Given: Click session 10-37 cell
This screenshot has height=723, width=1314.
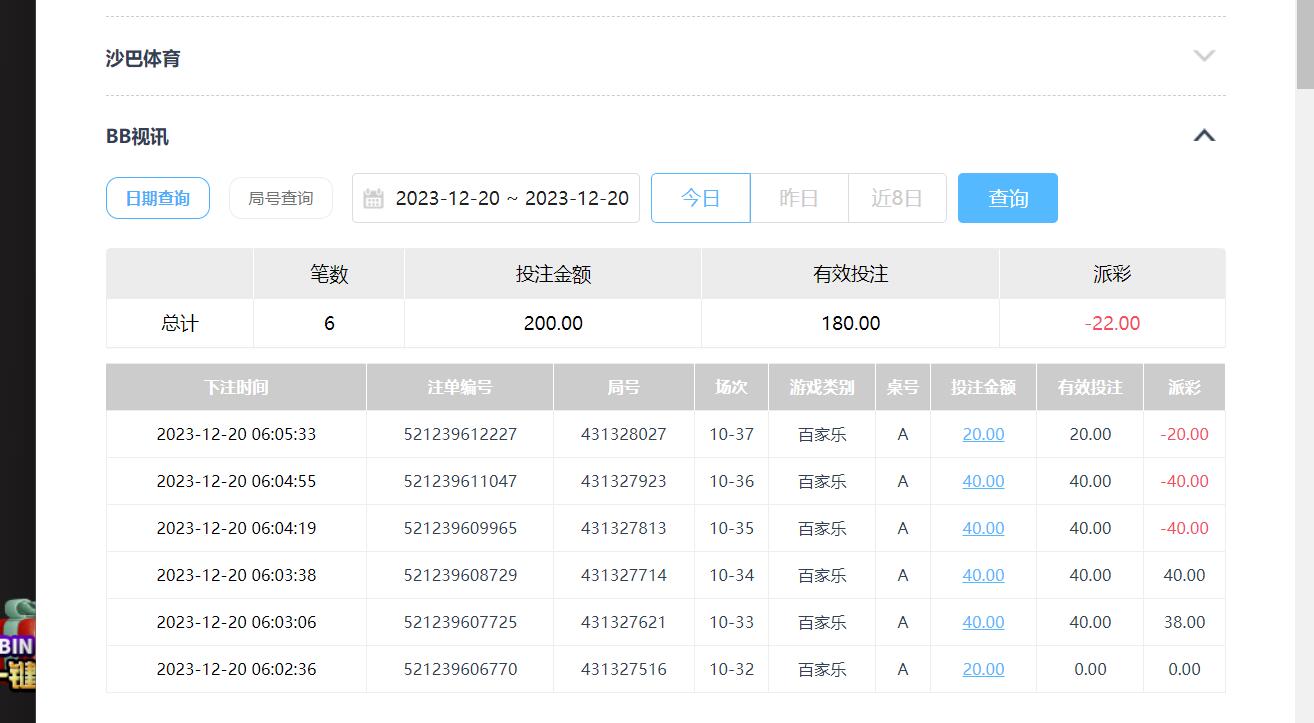Looking at the screenshot, I should tap(731, 434).
